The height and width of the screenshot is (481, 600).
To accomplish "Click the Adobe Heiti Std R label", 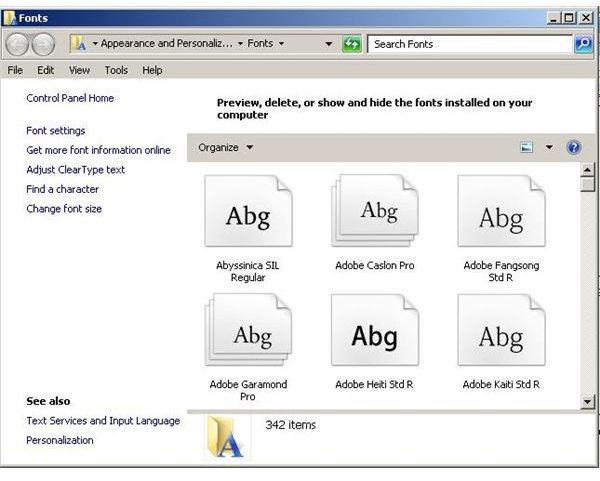I will tap(374, 385).
